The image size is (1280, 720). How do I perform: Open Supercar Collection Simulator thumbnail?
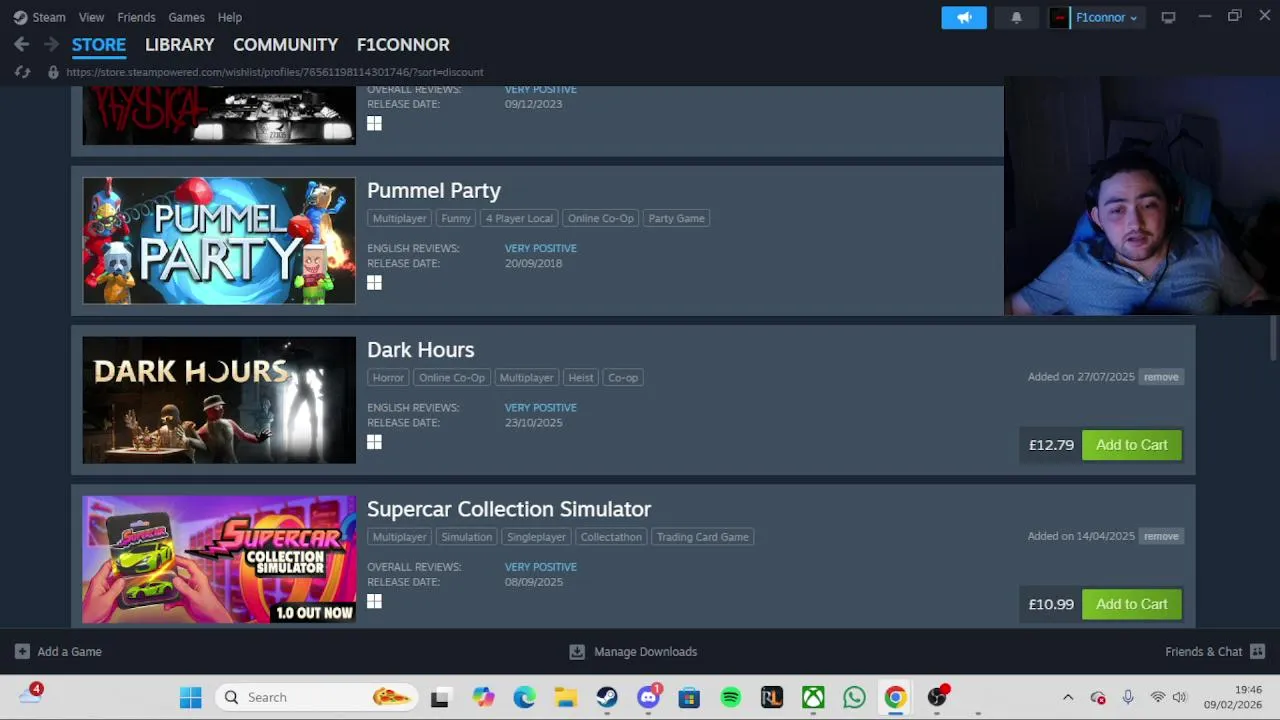[x=219, y=559]
